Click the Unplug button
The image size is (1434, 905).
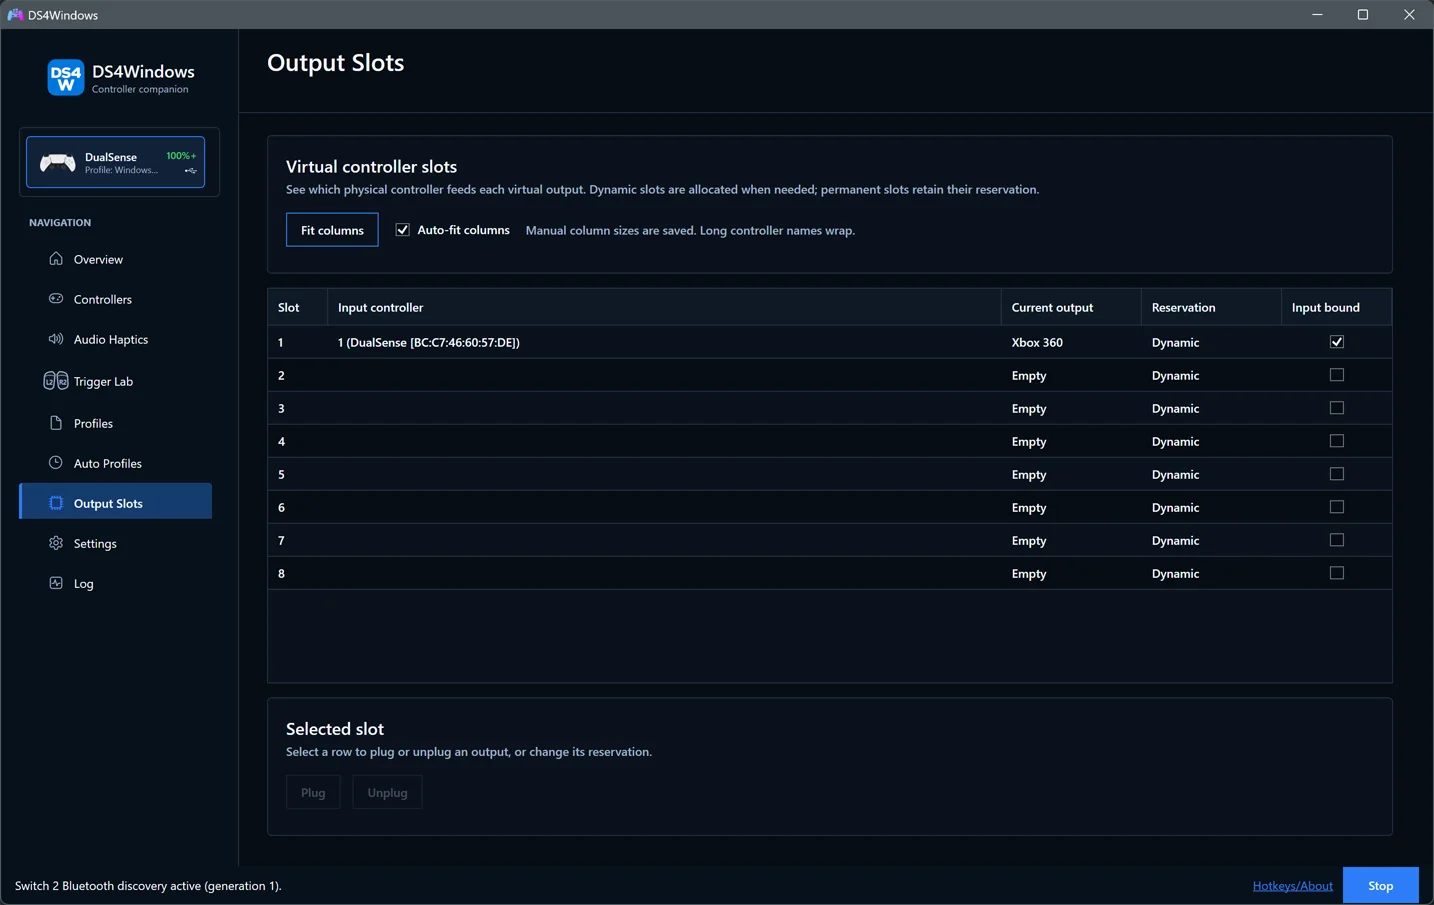coord(387,792)
